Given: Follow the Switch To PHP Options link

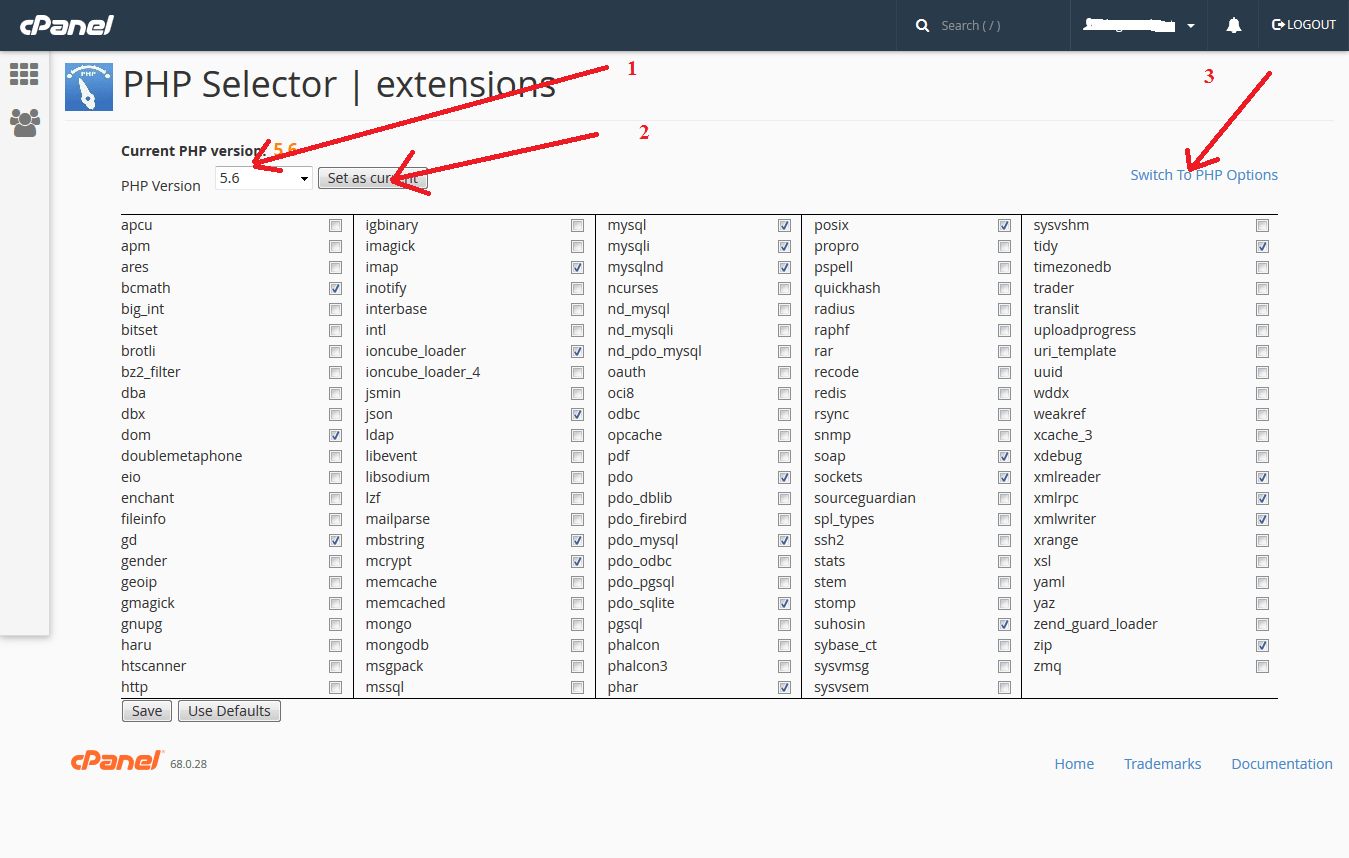Looking at the screenshot, I should click(1203, 174).
